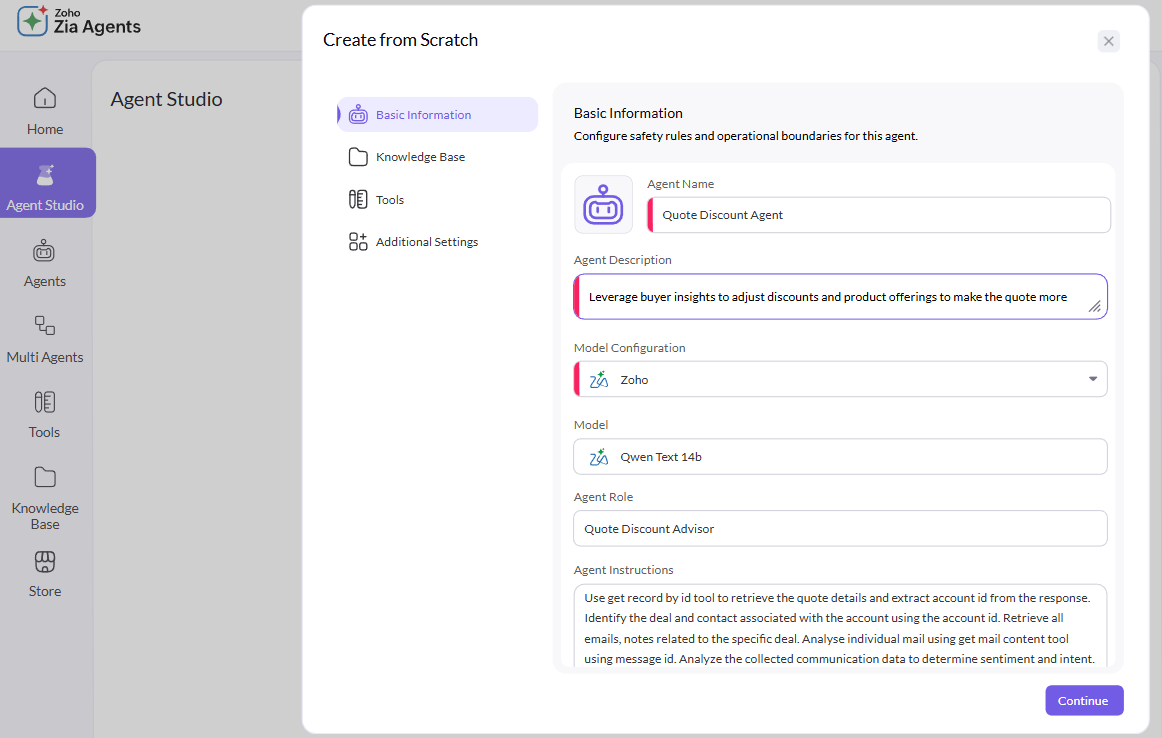Click the Create from Scratch title

coord(400,40)
